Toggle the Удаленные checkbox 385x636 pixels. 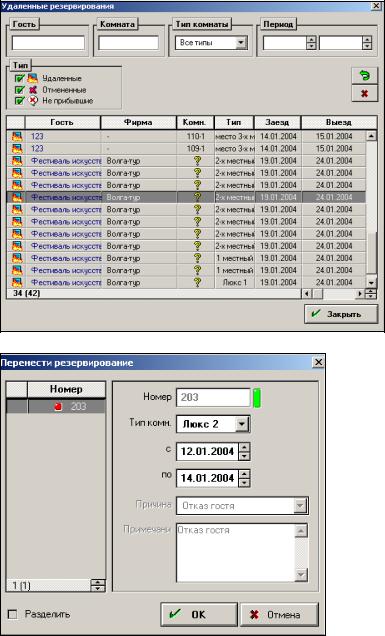coord(19,78)
